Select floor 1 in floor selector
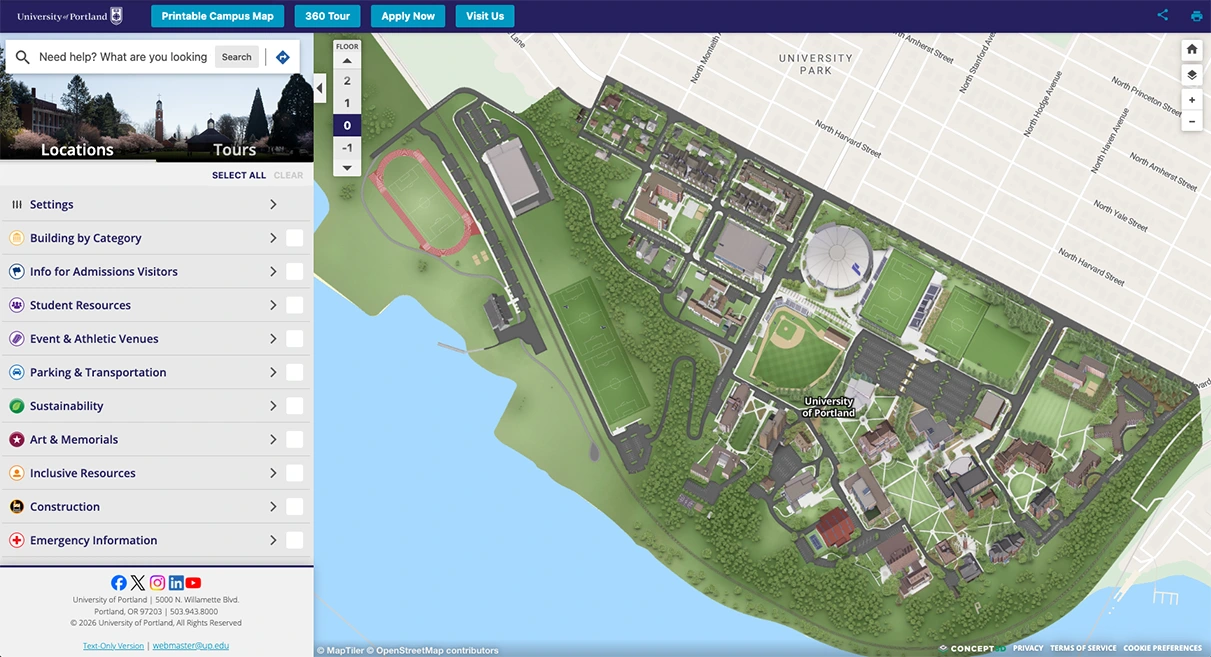Image resolution: width=1211 pixels, height=657 pixels. click(x=347, y=103)
